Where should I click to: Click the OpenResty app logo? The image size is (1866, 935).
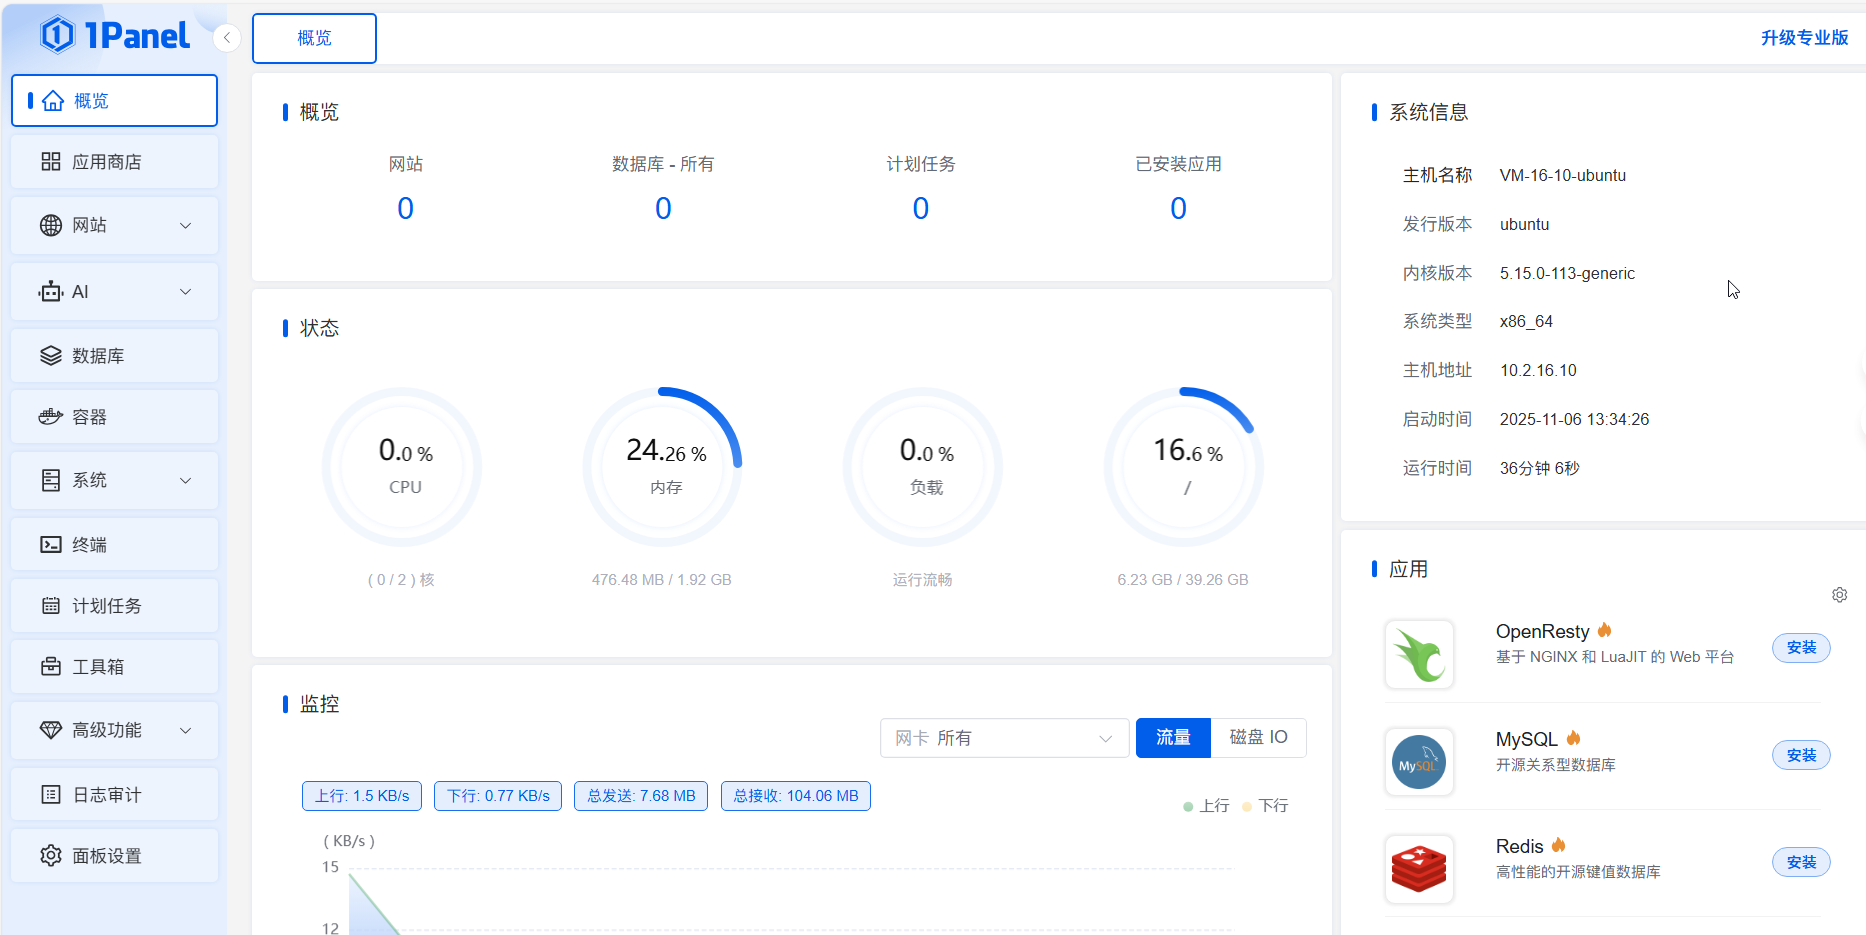(x=1419, y=654)
